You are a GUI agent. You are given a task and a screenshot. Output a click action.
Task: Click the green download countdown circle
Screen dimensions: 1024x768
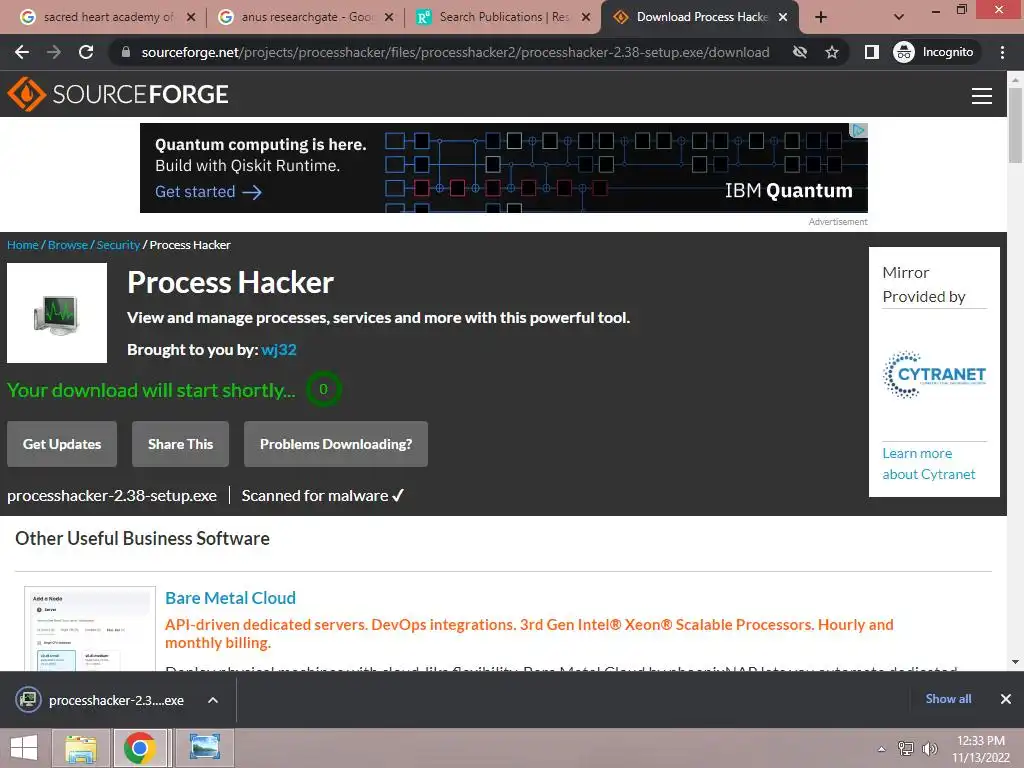tap(323, 389)
